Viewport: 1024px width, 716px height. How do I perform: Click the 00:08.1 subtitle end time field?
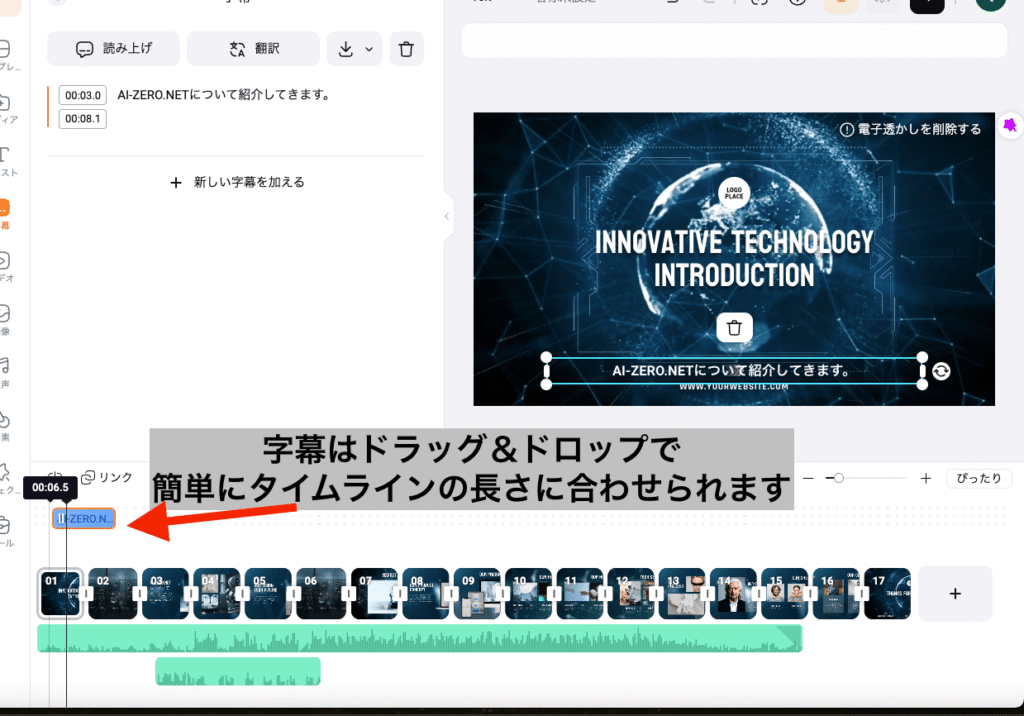pos(83,119)
